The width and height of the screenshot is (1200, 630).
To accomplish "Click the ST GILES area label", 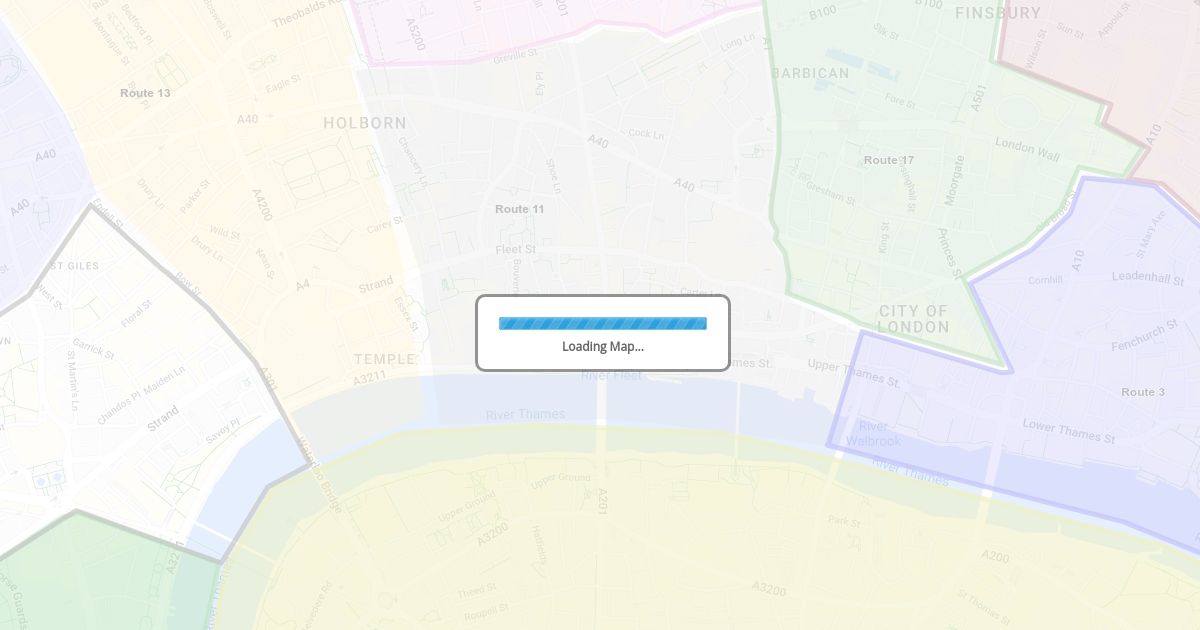I will click(74, 266).
